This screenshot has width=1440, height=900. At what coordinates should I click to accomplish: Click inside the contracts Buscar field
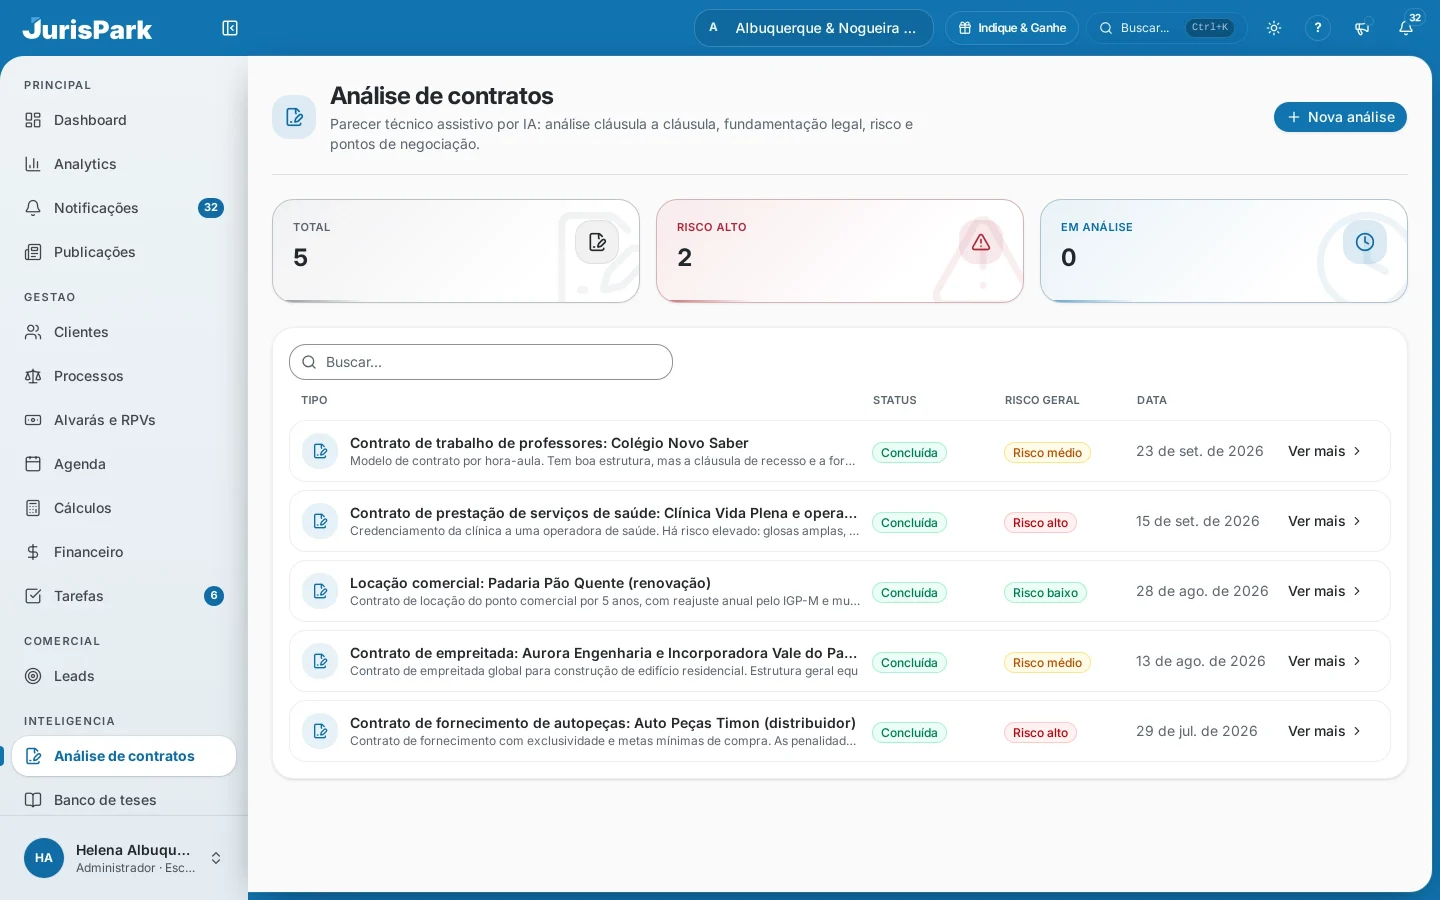coord(481,362)
